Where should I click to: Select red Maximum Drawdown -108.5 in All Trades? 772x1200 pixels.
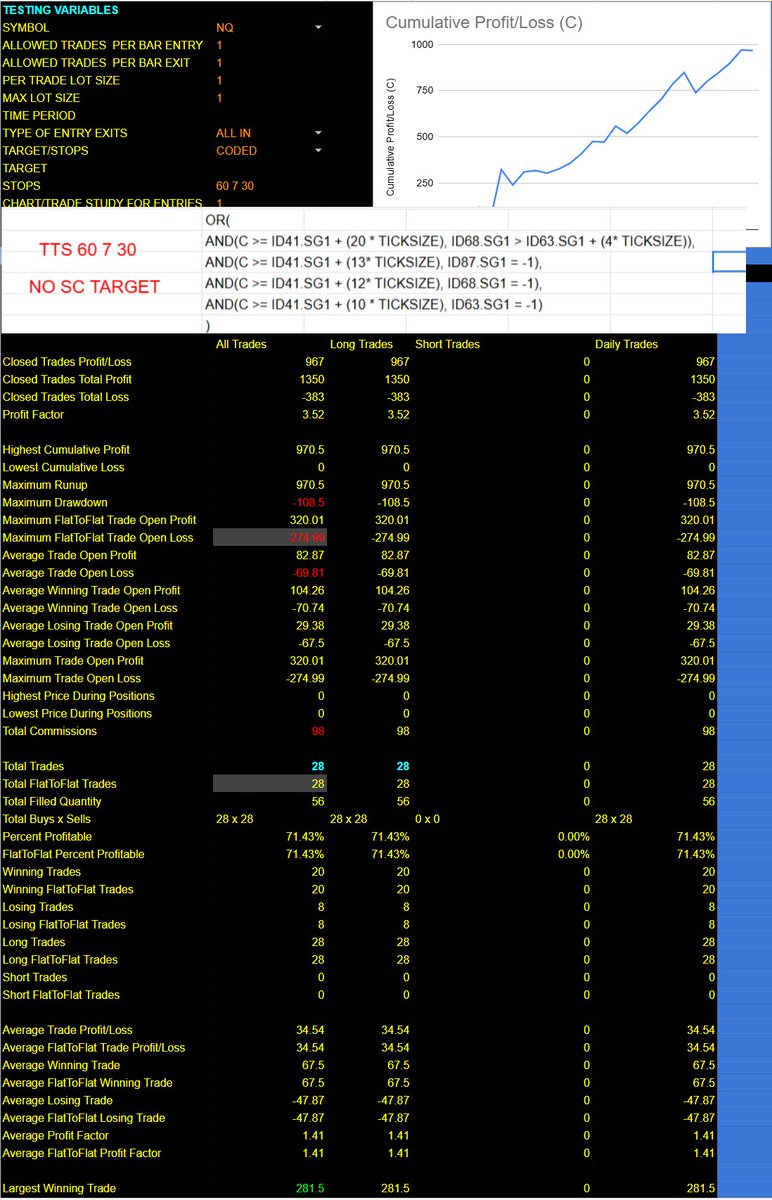point(310,502)
